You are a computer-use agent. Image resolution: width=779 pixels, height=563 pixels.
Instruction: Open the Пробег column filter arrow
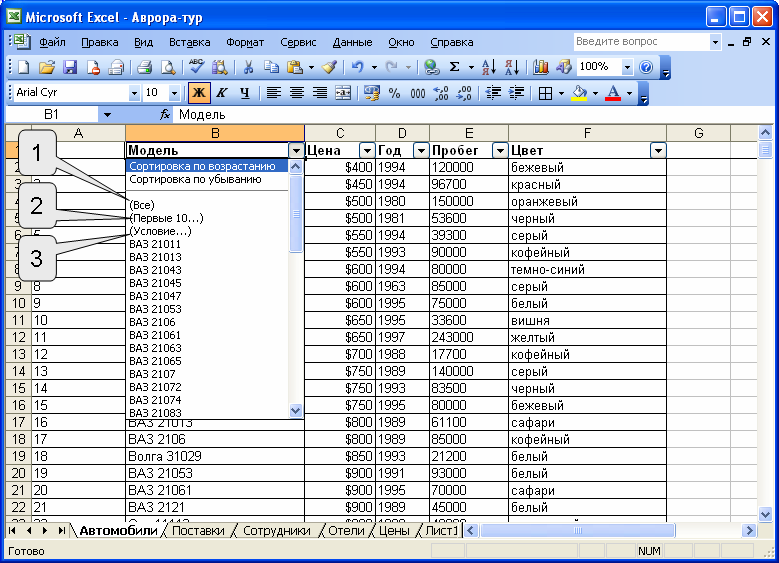coord(500,151)
